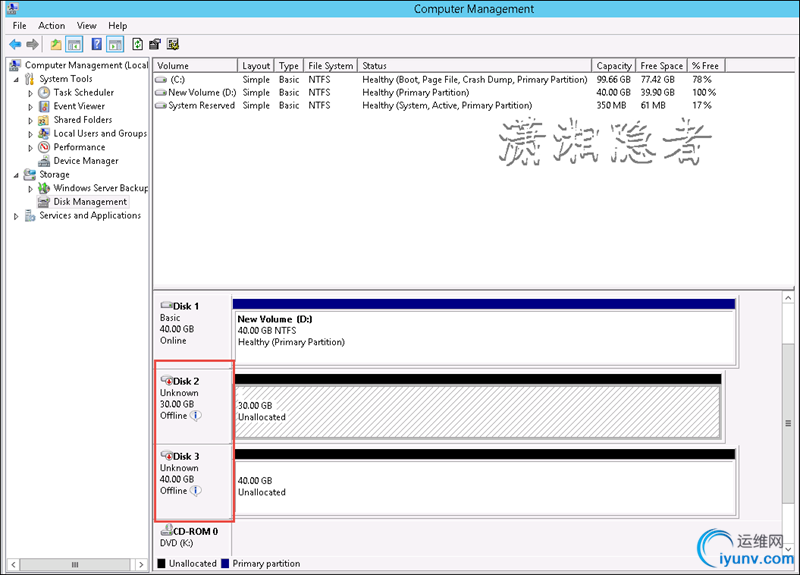This screenshot has width=800, height=575.
Task: Expand Services and Applications node
Action: click(x=17, y=216)
